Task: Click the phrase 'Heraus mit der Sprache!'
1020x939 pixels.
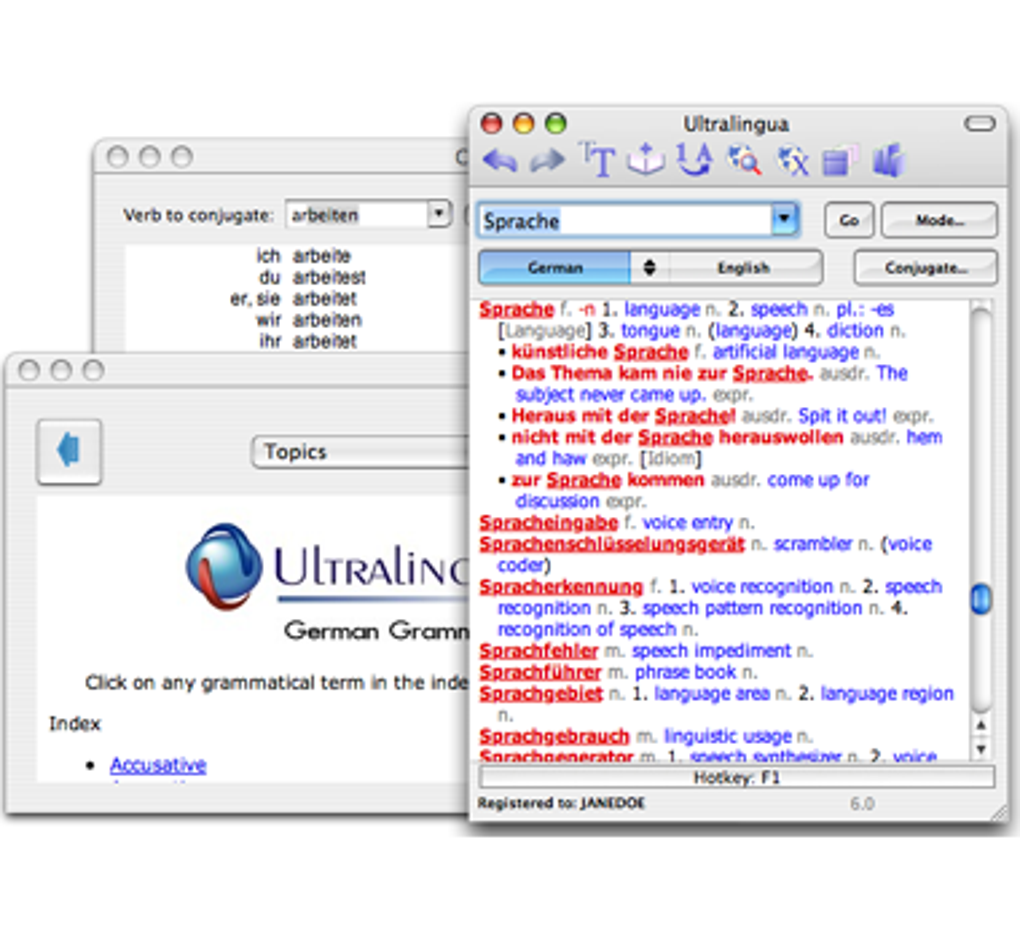Action: pos(623,416)
